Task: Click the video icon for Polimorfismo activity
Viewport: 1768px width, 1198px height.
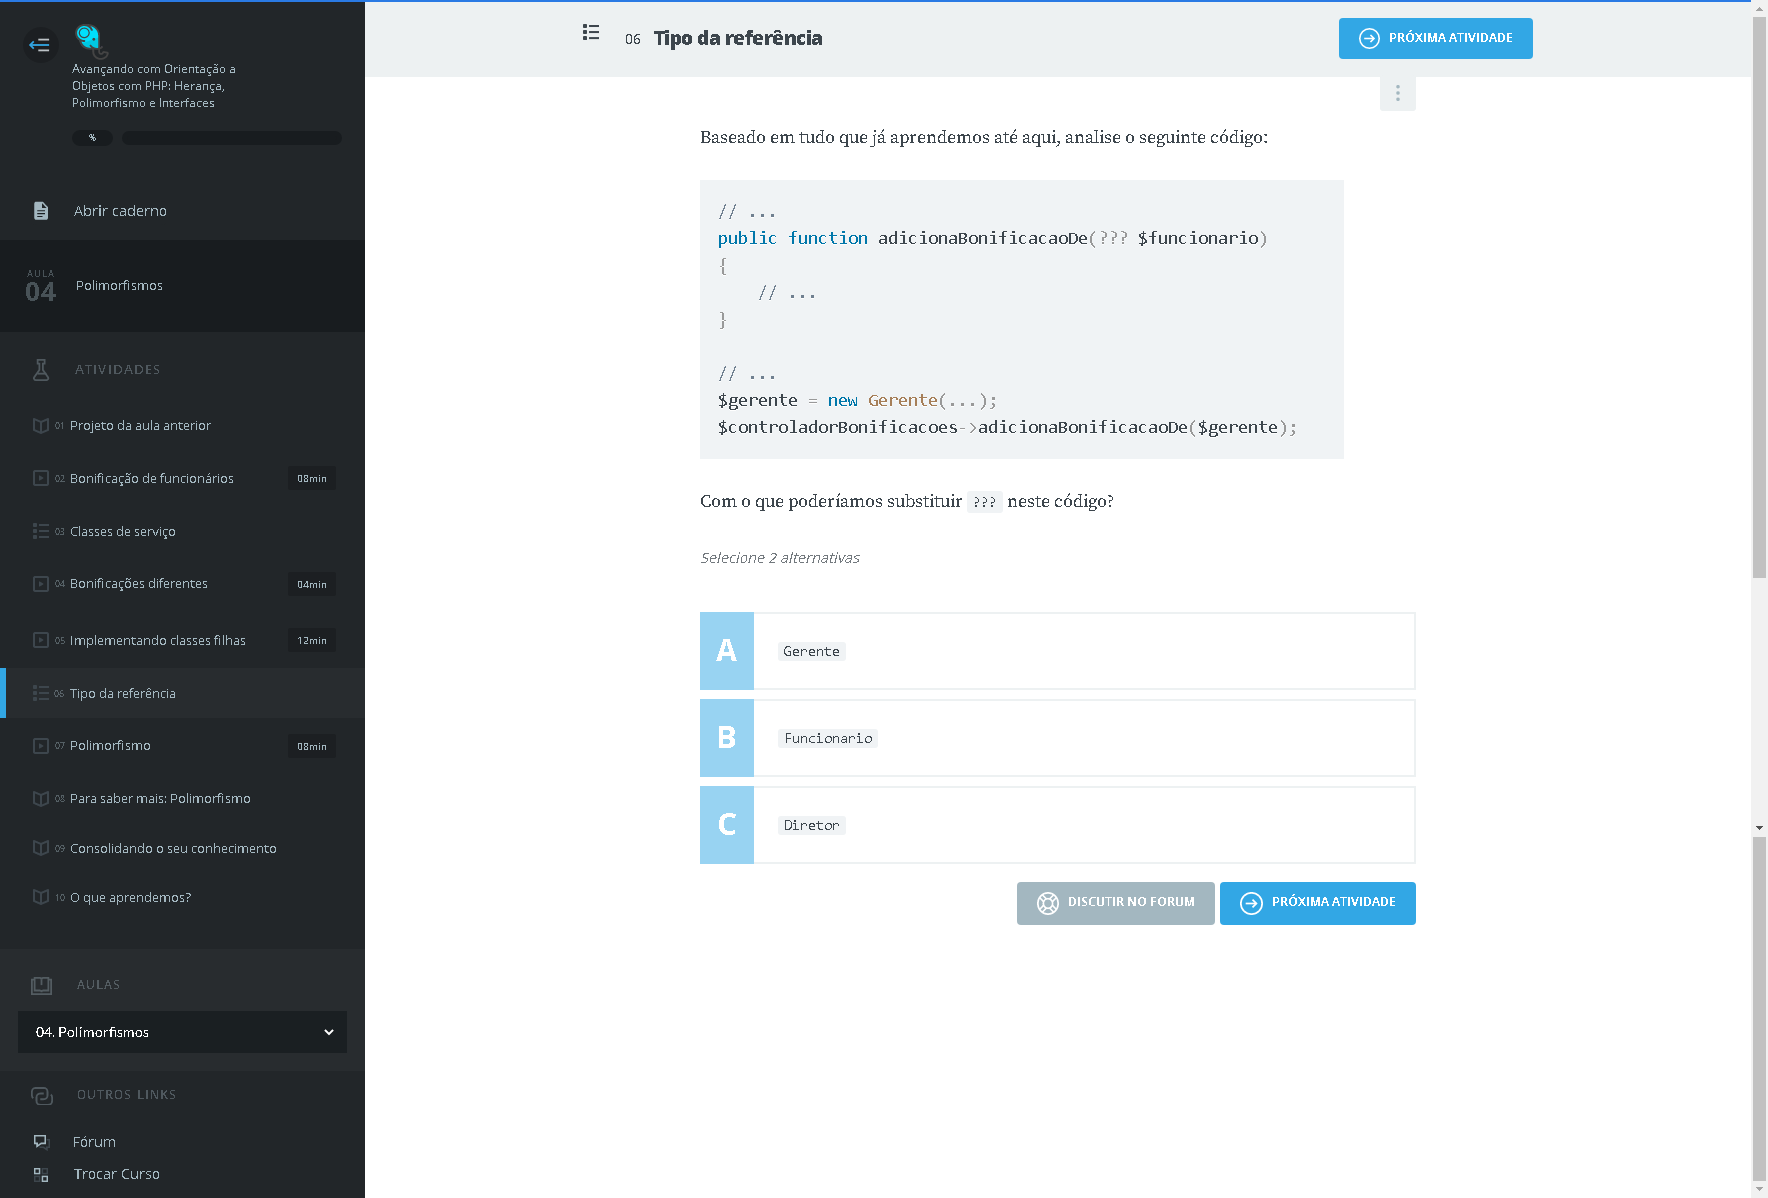Action: (x=41, y=746)
